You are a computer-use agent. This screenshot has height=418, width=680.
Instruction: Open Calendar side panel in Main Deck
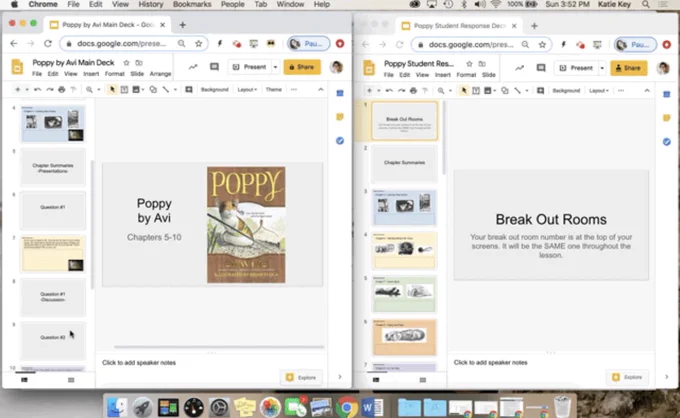pyautogui.click(x=340, y=93)
